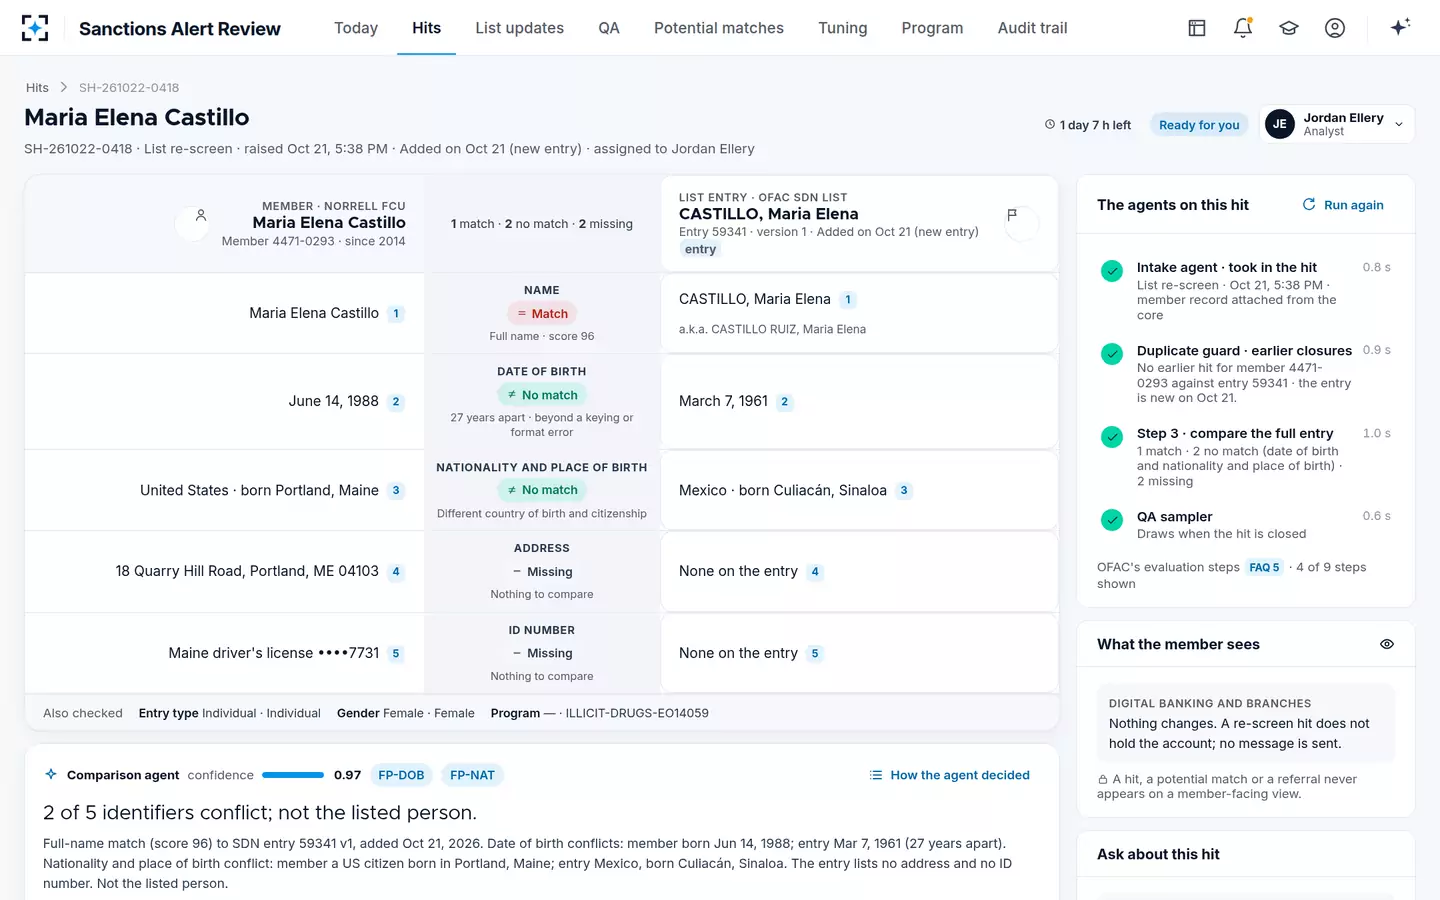Viewport: 1440px width, 900px height.
Task: Open the QA tab
Action: click(609, 28)
